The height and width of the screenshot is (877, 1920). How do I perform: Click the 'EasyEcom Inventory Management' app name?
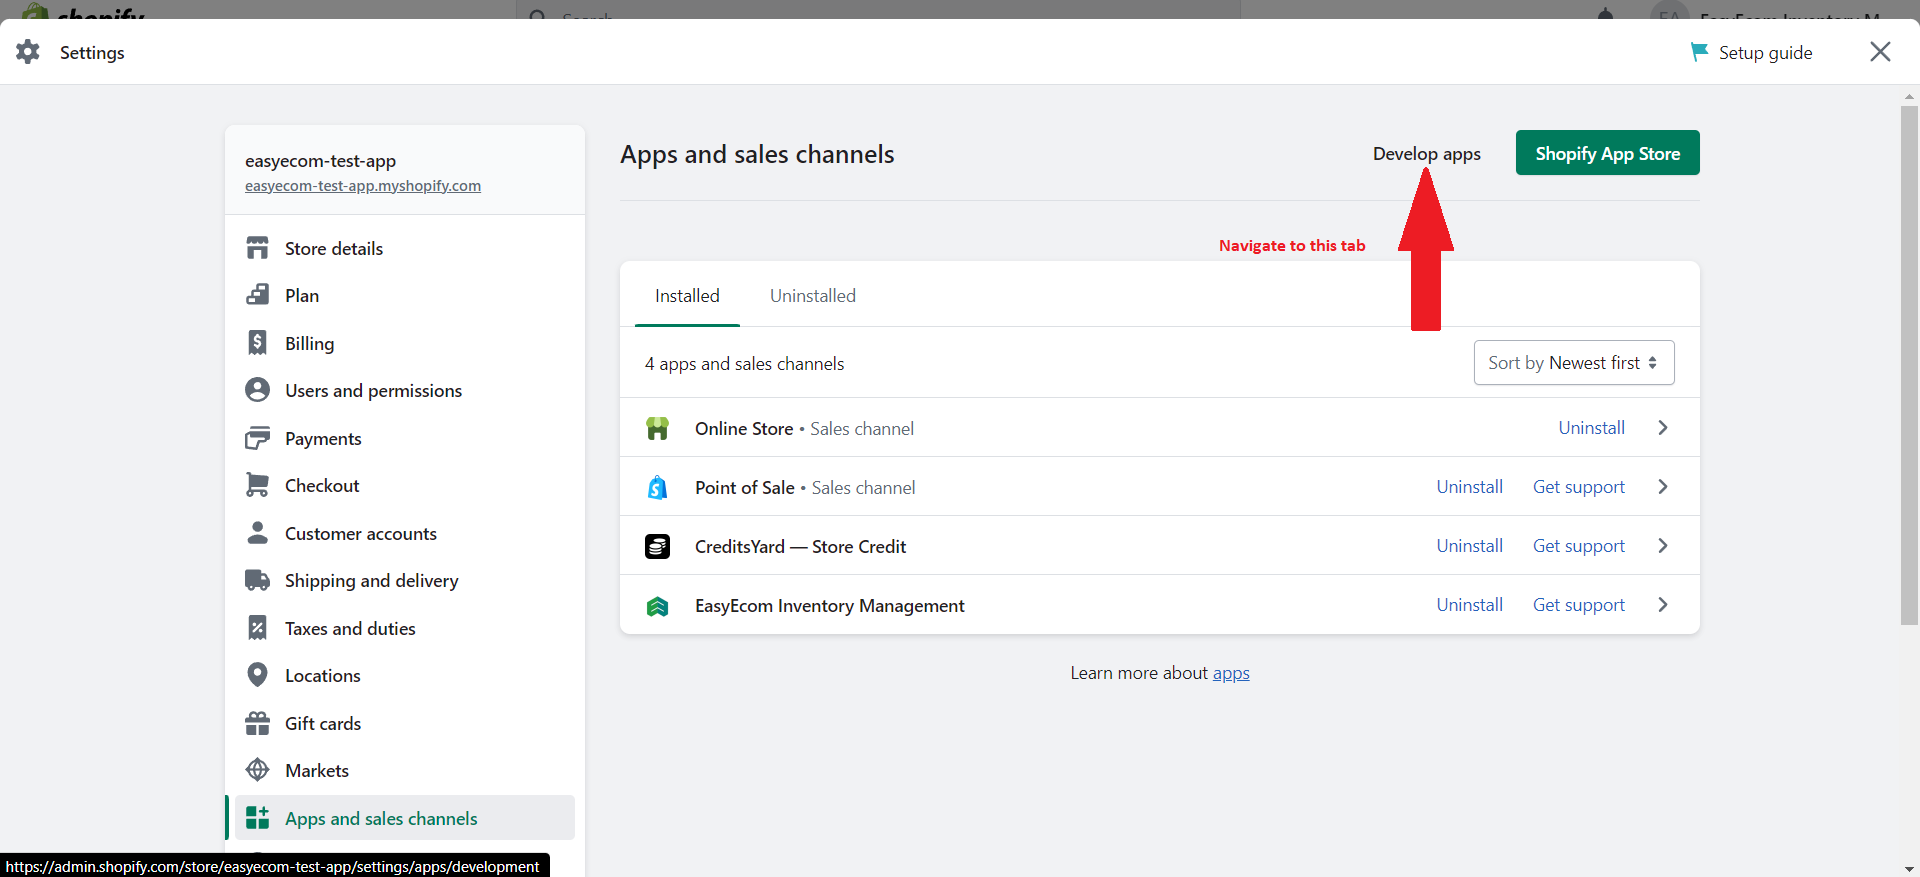[830, 605]
